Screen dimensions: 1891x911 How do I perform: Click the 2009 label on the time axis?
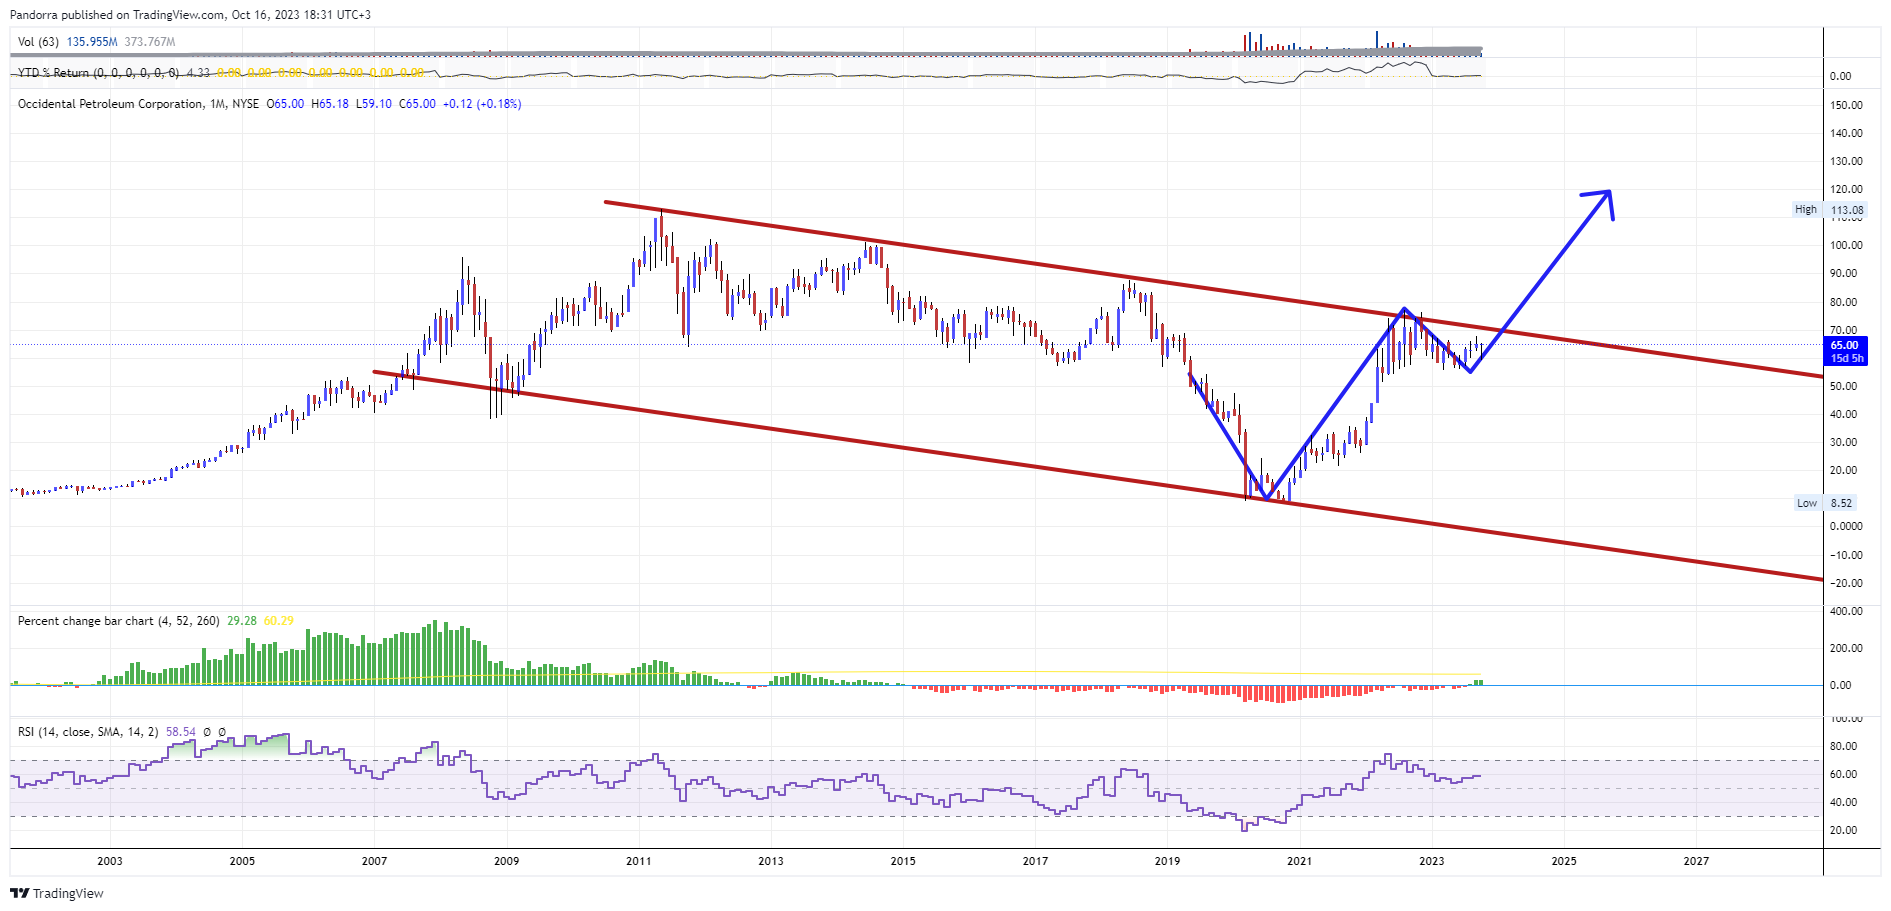[x=507, y=861]
